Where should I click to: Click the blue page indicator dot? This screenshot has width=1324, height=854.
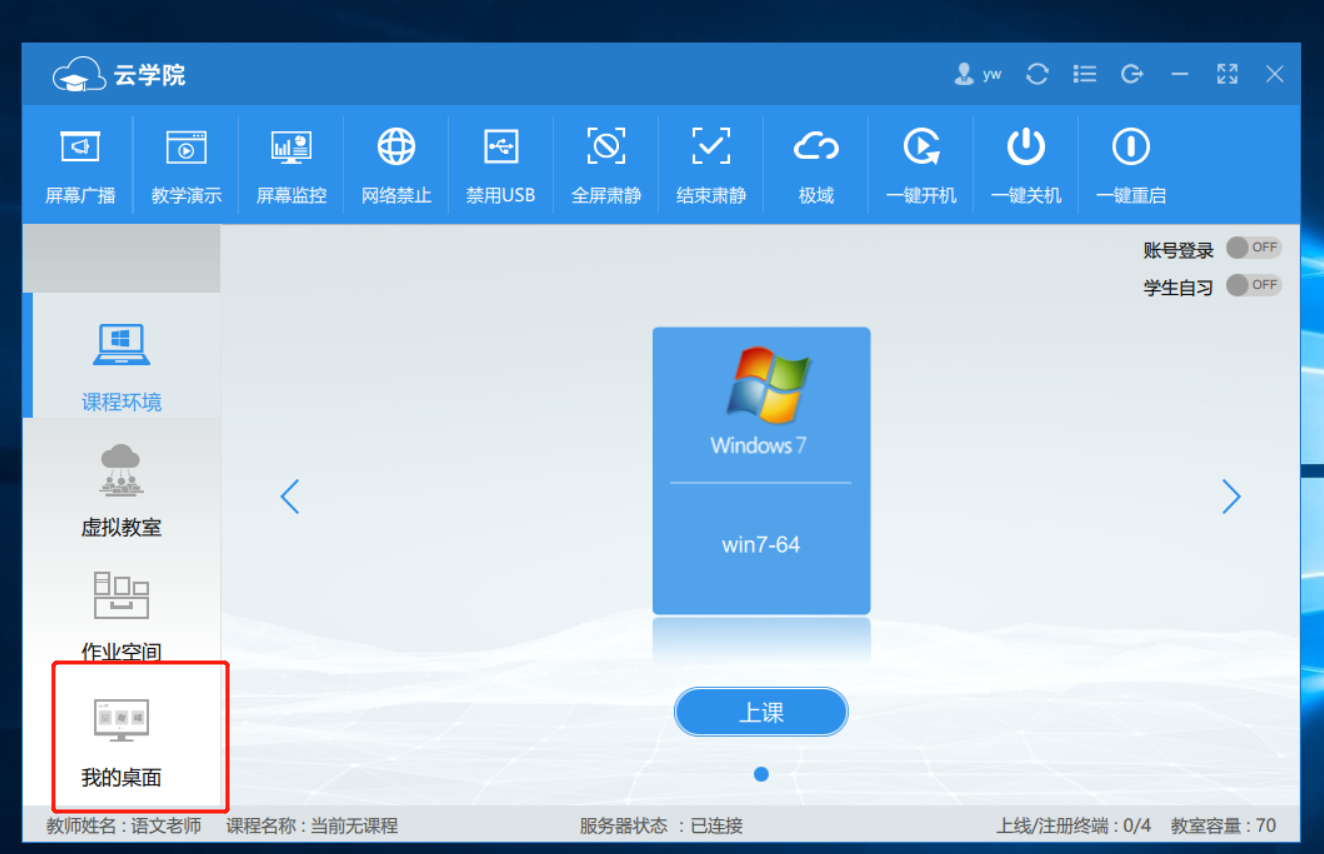coord(761,774)
